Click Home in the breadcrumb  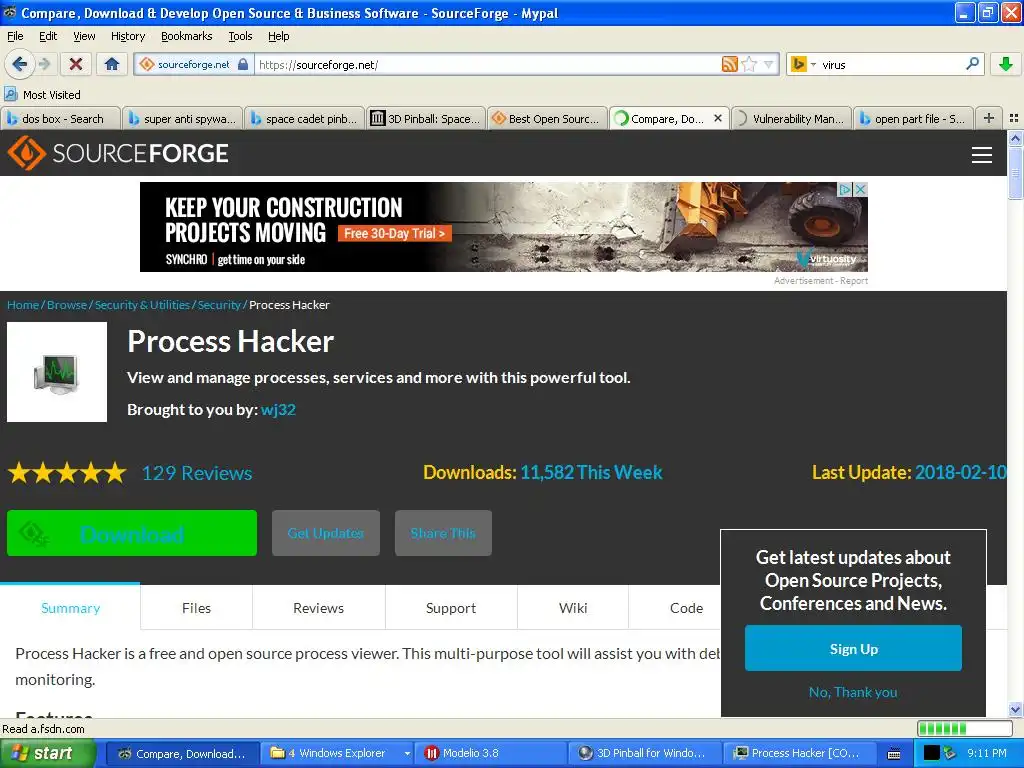pos(23,304)
